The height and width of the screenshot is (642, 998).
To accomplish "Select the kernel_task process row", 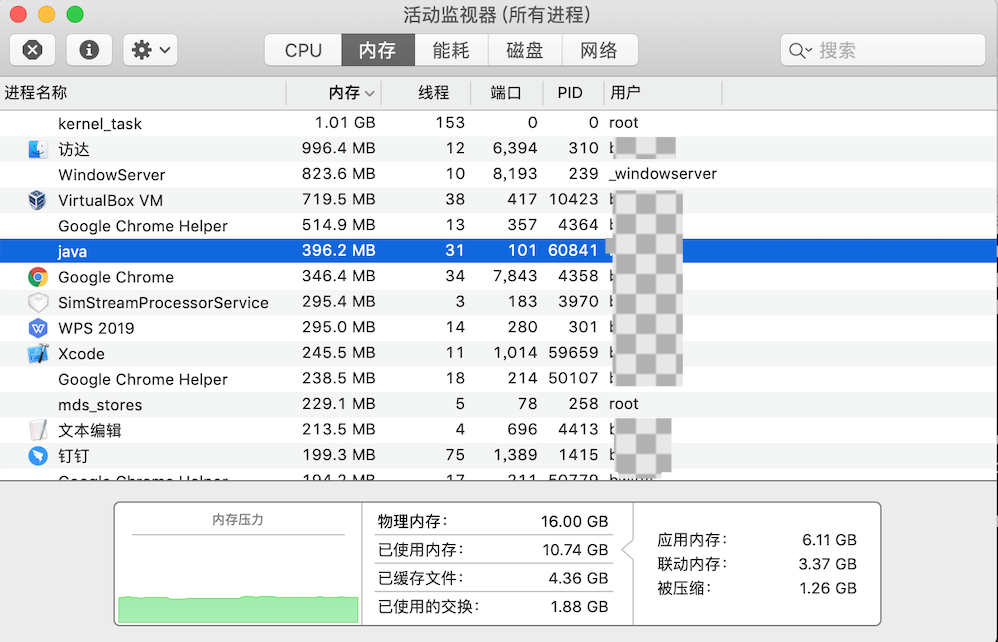I will [499, 123].
